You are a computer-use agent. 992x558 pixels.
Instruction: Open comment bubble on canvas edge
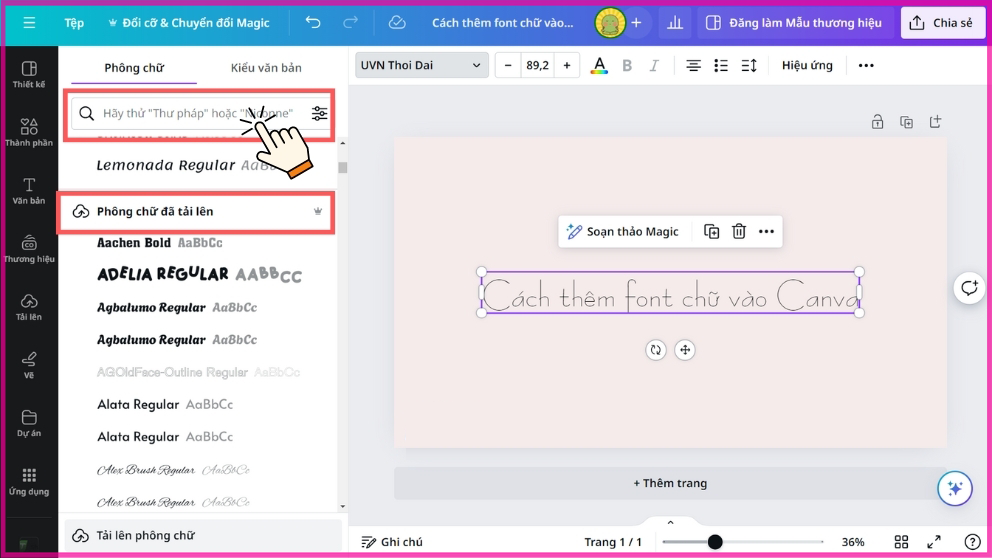click(969, 288)
